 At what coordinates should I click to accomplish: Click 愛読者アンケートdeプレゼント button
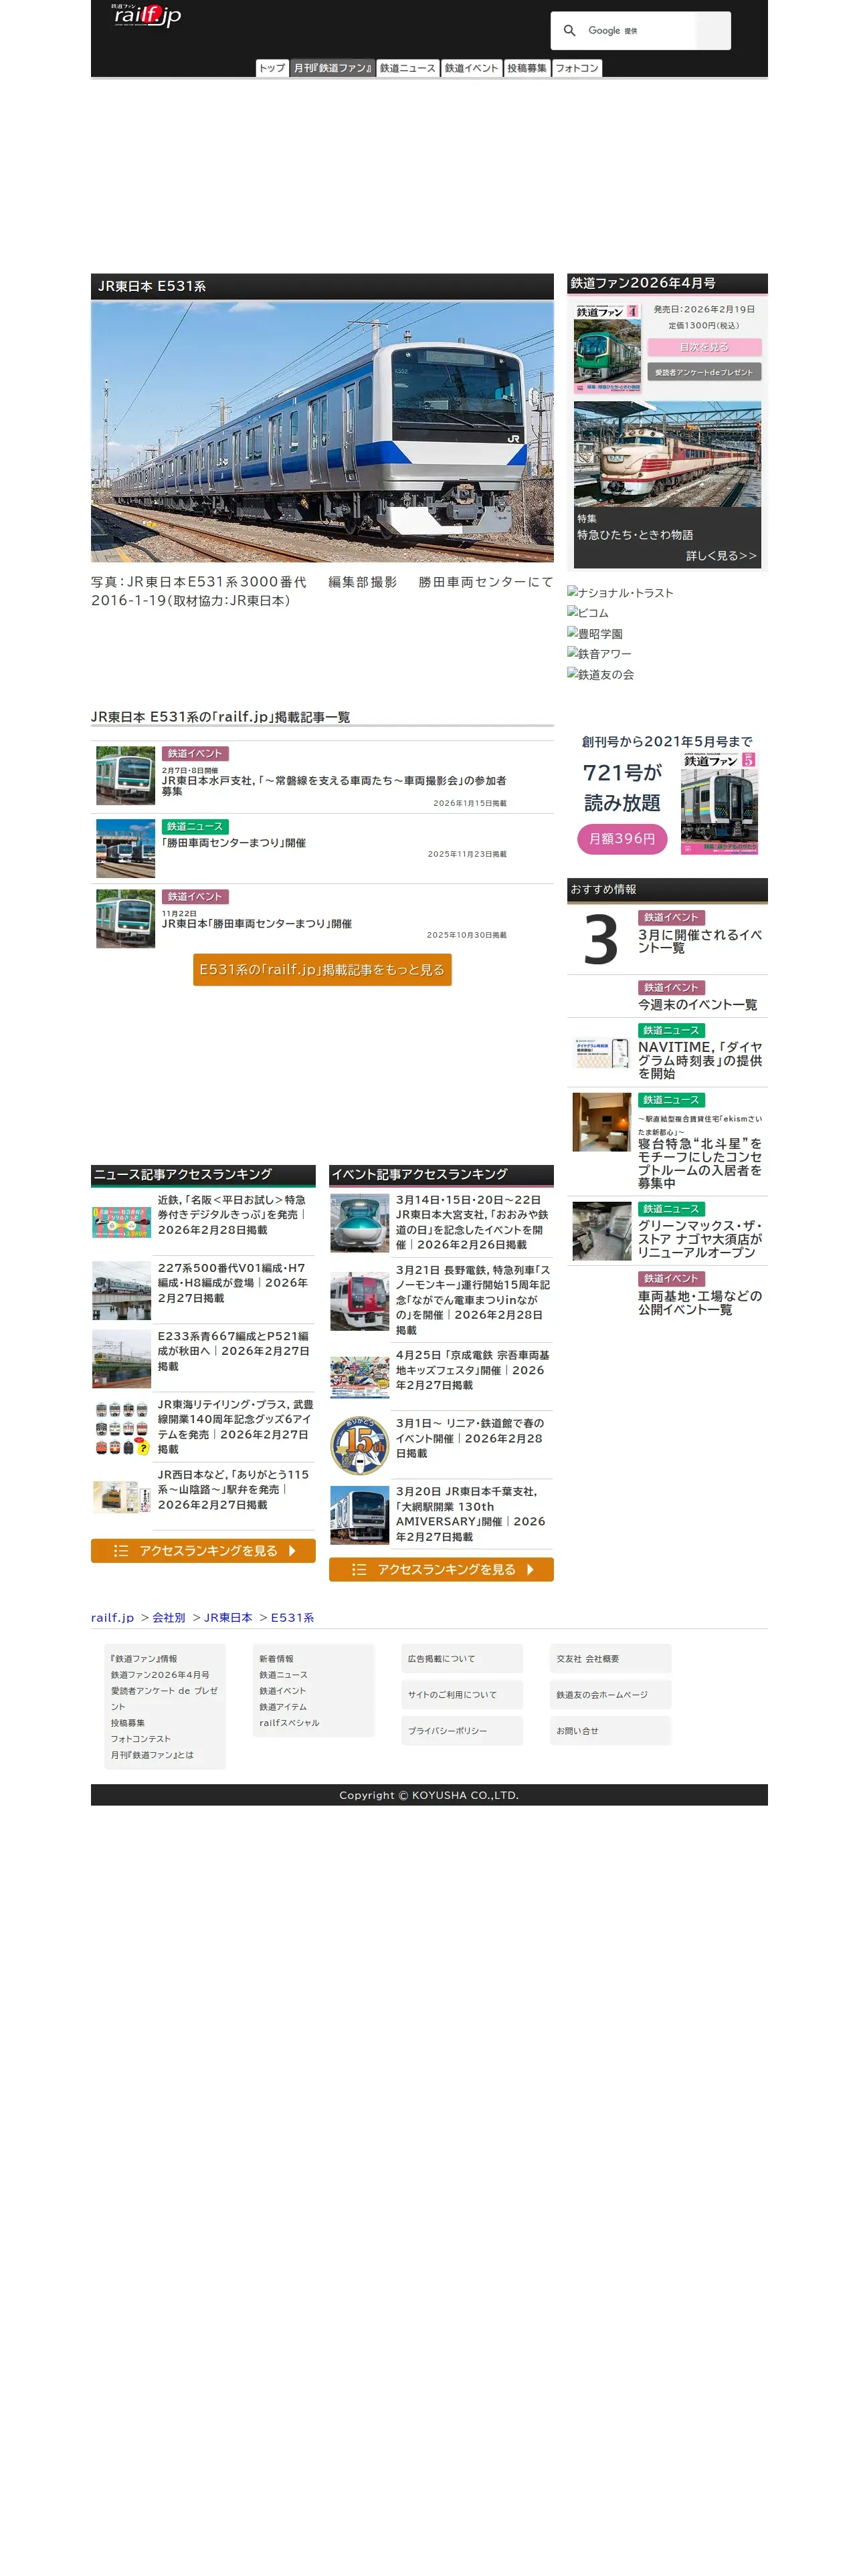pyautogui.click(x=704, y=372)
